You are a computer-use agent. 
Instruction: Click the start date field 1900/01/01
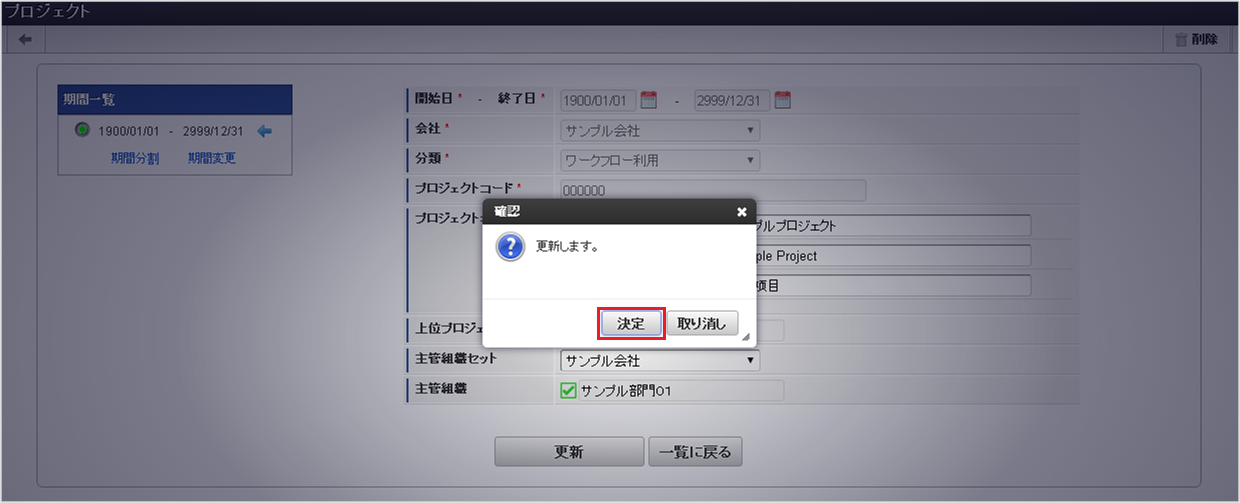598,100
